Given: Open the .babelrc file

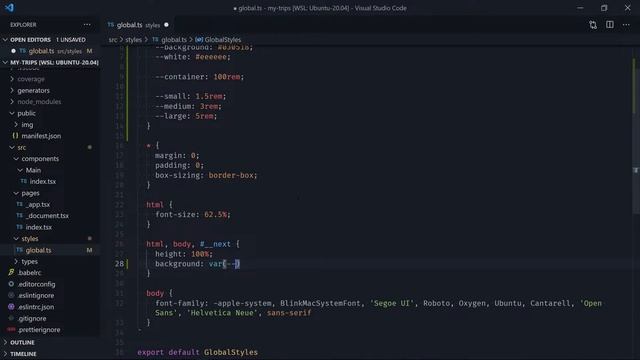Looking at the screenshot, I should pos(50,273).
